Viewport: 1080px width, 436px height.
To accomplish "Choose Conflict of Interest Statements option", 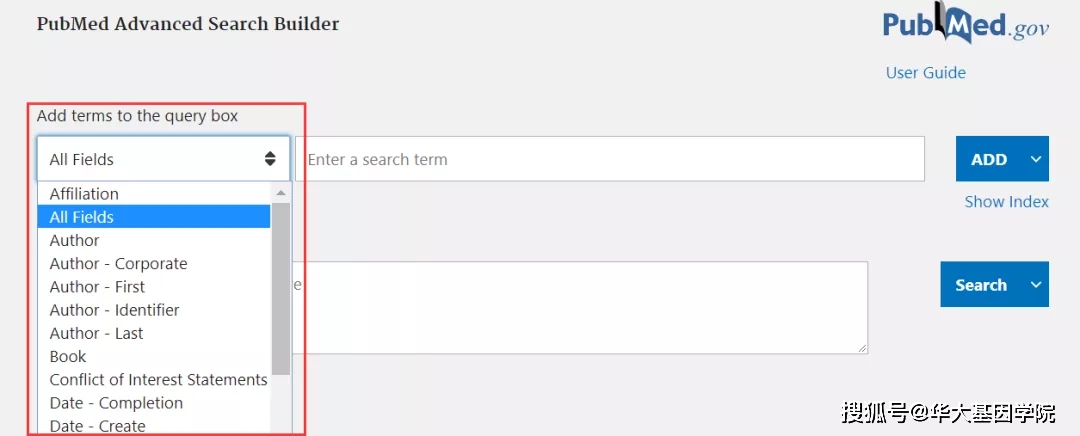I will [x=158, y=380].
